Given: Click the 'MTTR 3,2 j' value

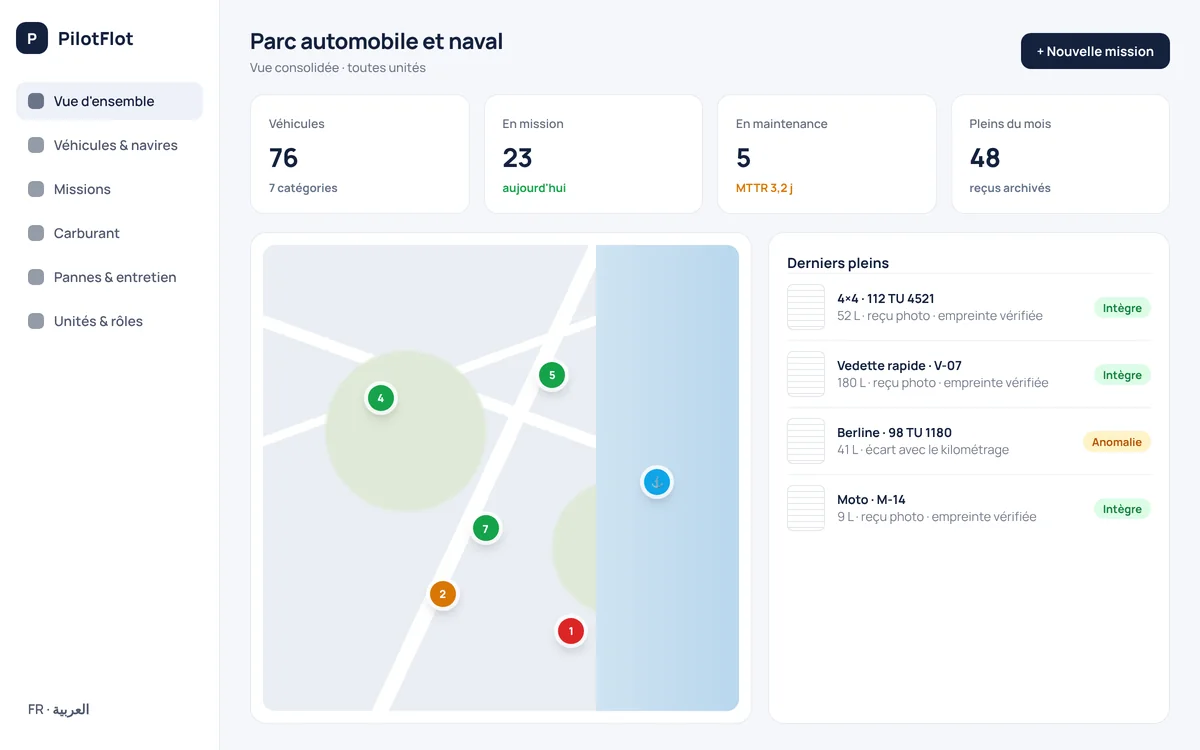Looking at the screenshot, I should click(x=764, y=188).
